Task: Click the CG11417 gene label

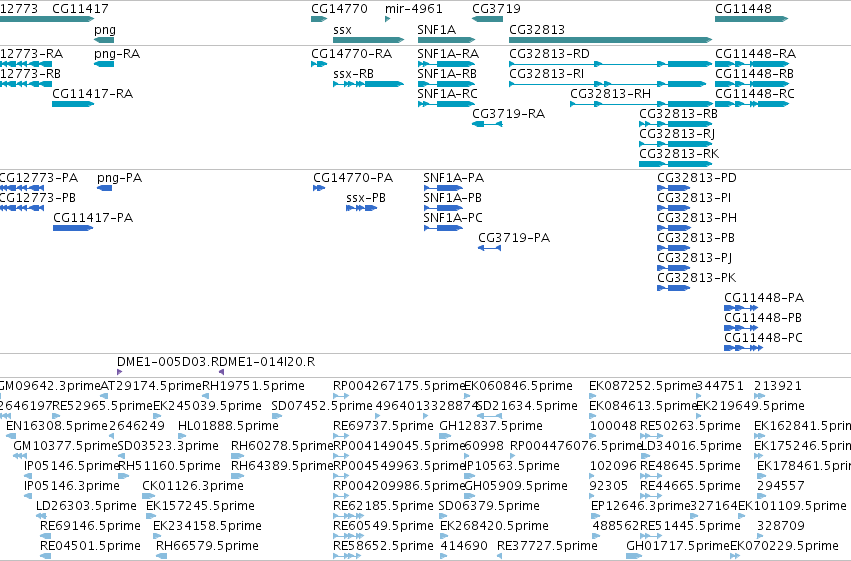Action: pyautogui.click(x=80, y=9)
